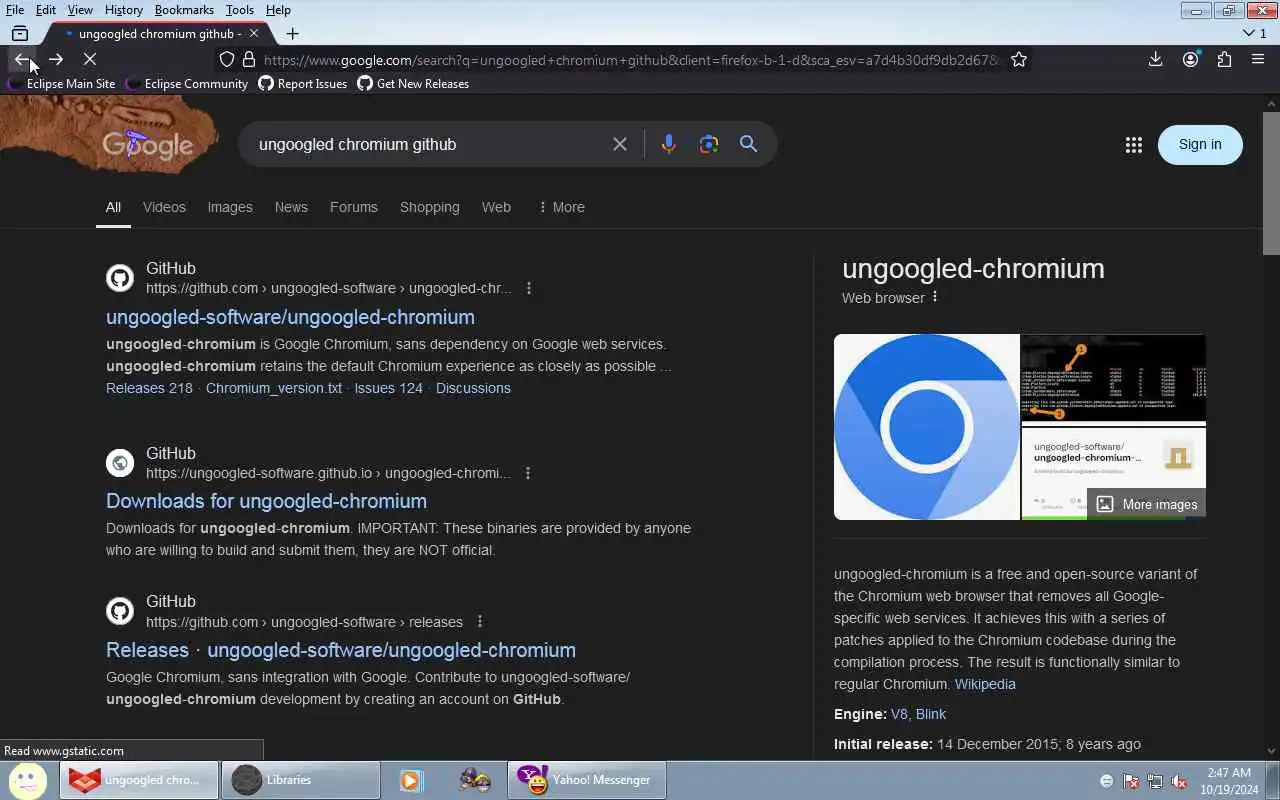Close the ungoogled chromium github tab
Image resolution: width=1280 pixels, height=800 pixels.
(x=254, y=33)
